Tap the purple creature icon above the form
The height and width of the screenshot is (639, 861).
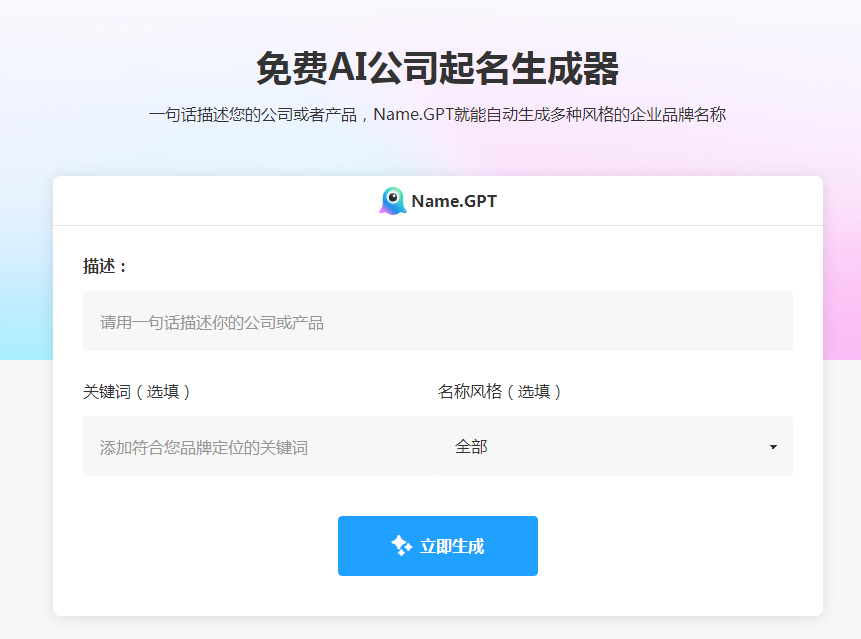392,200
